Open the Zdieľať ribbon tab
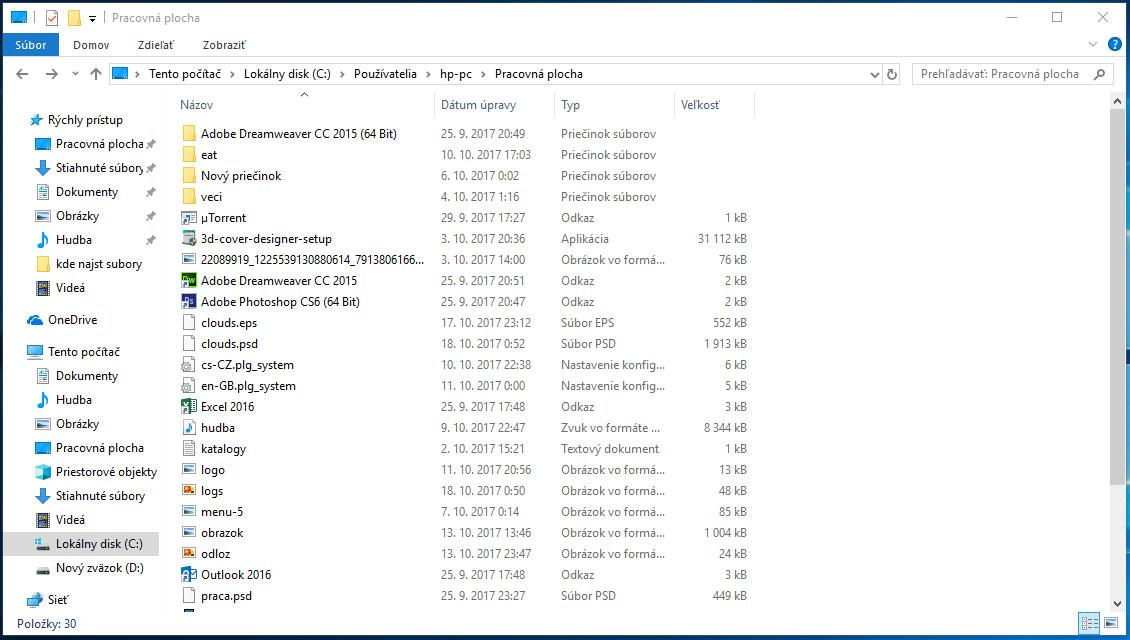This screenshot has height=640, width=1130. (x=156, y=45)
